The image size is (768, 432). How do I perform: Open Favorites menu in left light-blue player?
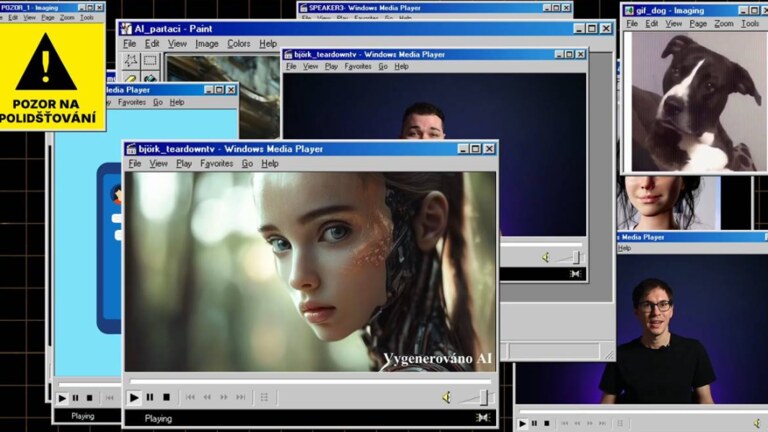[x=132, y=102]
